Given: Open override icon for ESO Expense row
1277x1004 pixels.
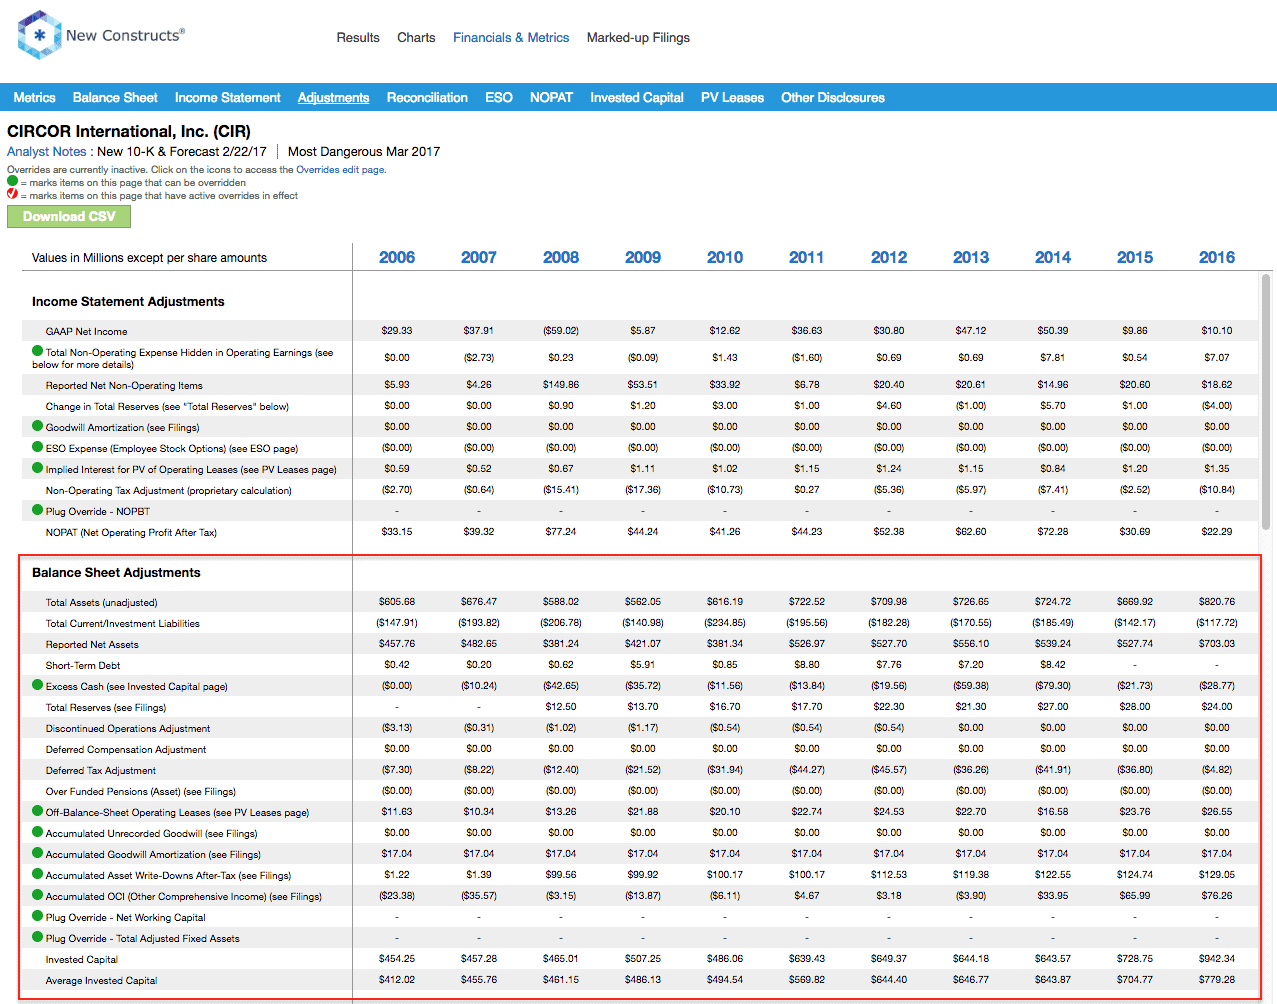Looking at the screenshot, I should [x=38, y=447].
